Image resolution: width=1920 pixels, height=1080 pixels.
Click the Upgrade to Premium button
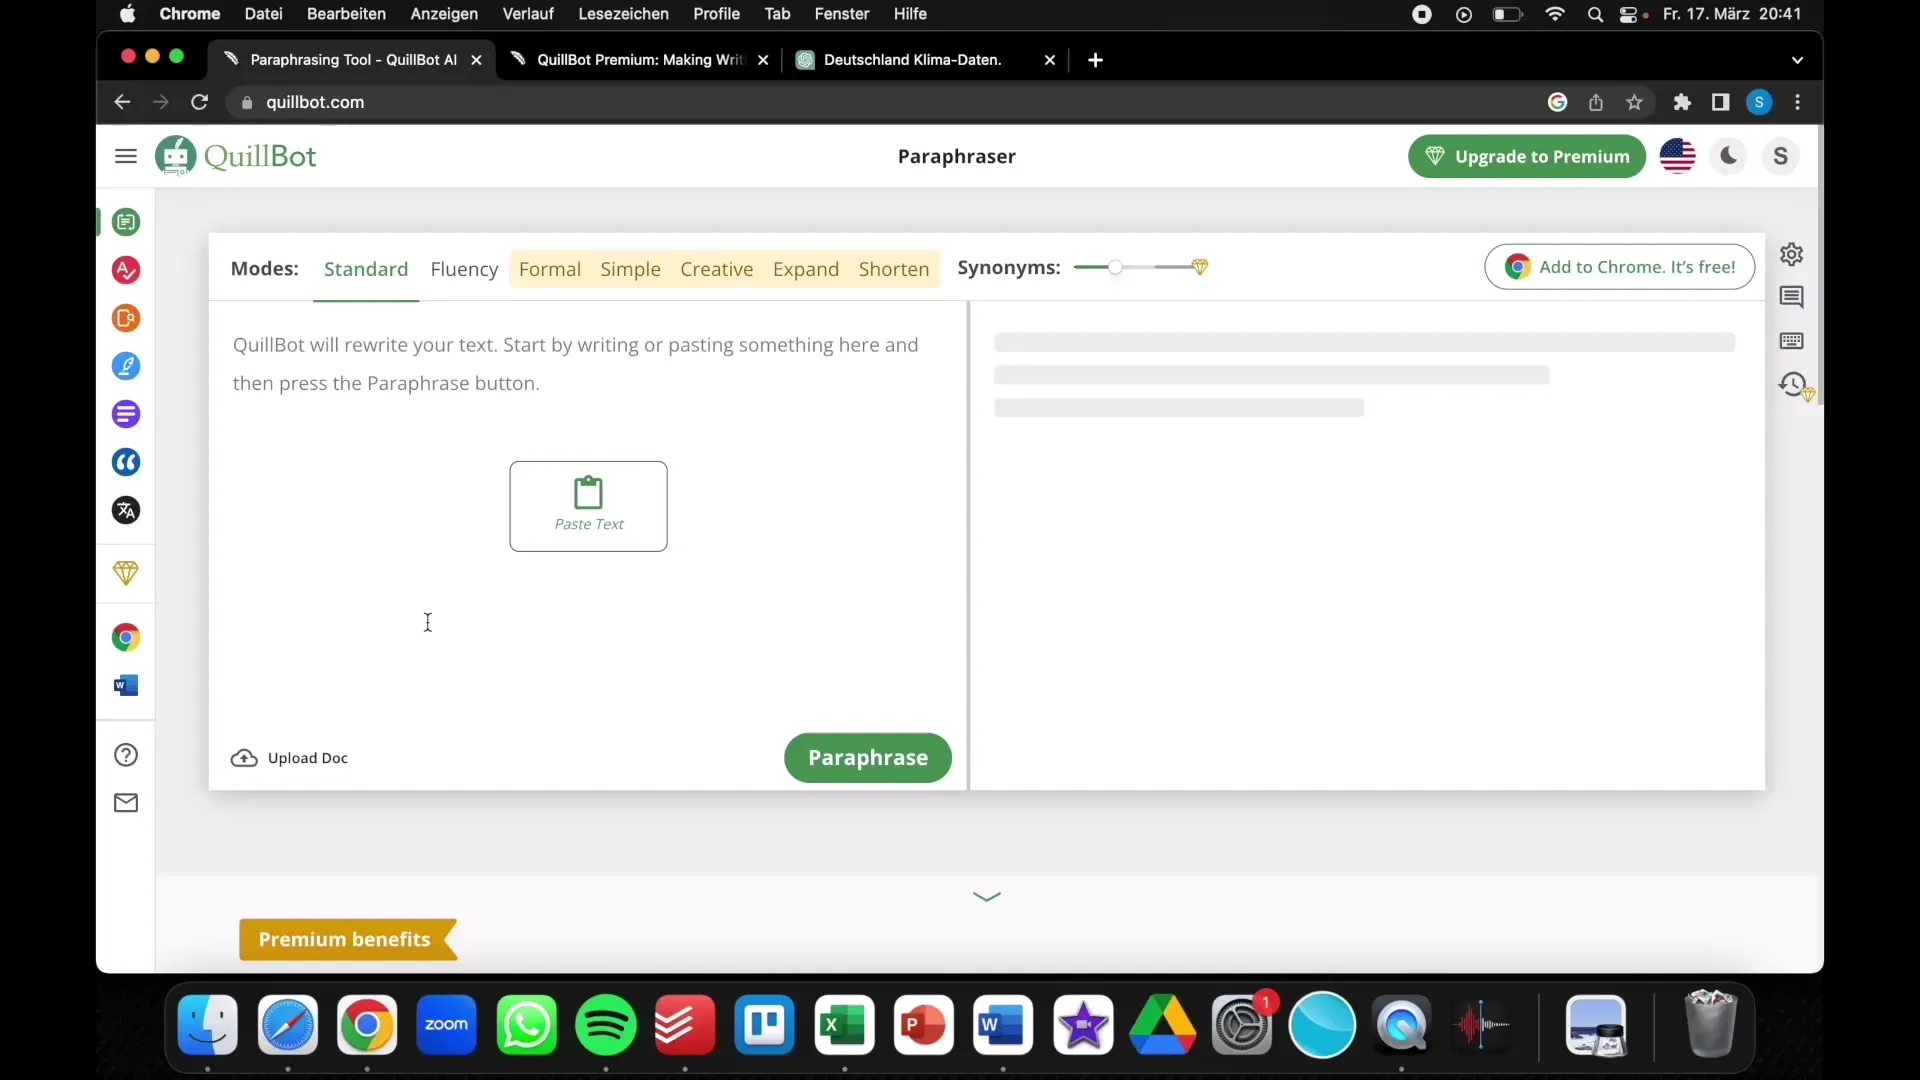click(1526, 156)
